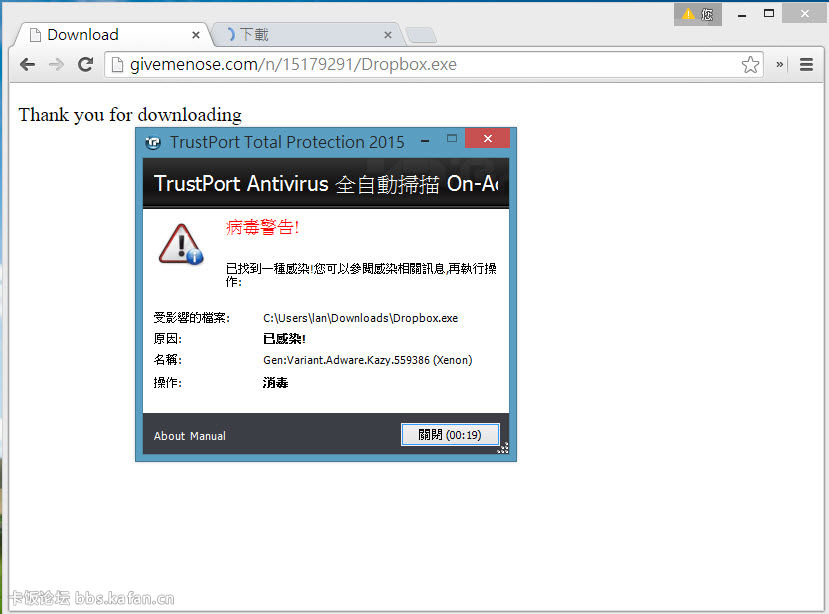829x614 pixels.
Task: Maximize the TrustPort Total Protection dialog
Action: point(452,139)
